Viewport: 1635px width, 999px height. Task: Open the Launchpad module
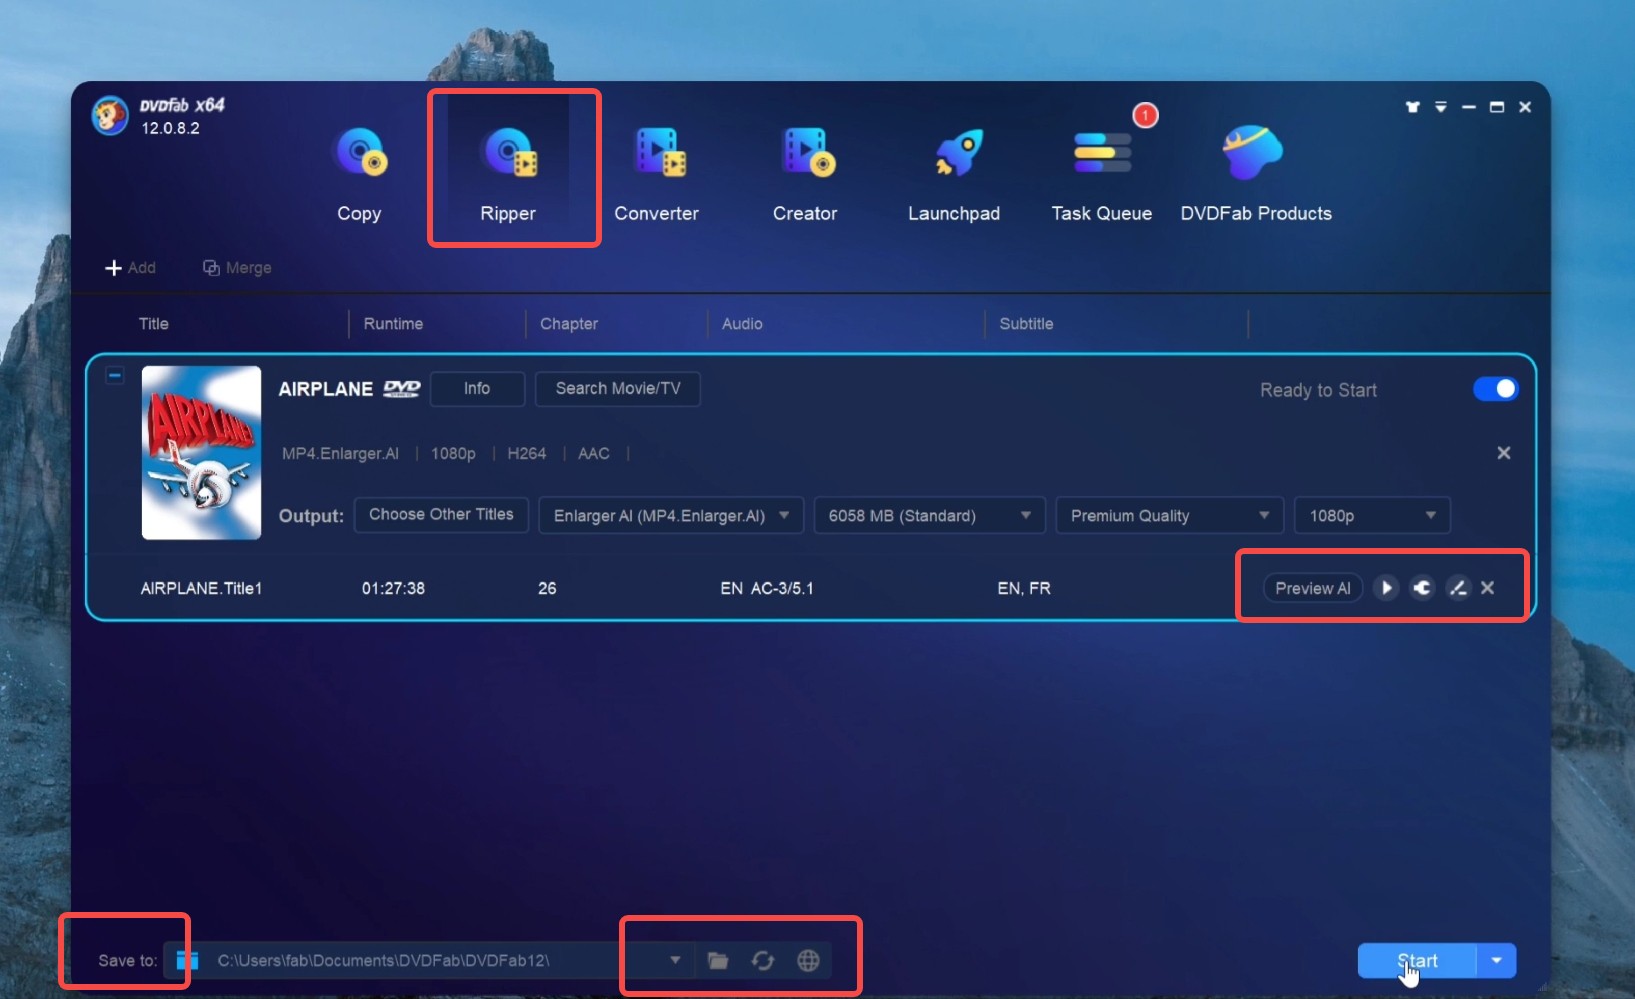pos(954,172)
